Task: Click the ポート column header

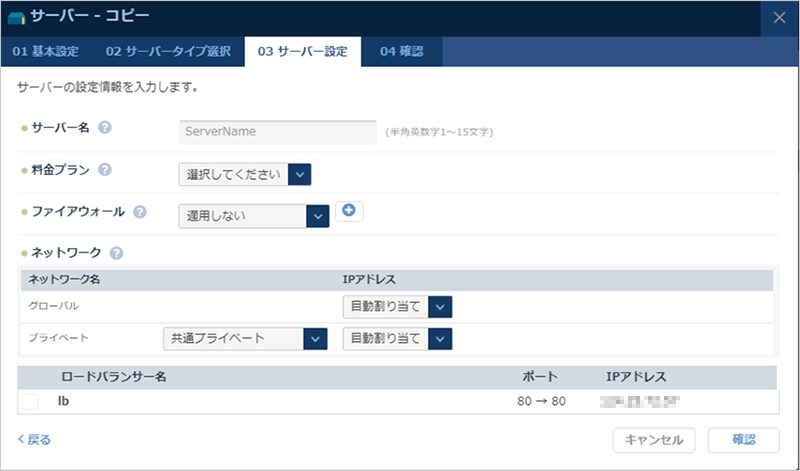Action: [540, 377]
